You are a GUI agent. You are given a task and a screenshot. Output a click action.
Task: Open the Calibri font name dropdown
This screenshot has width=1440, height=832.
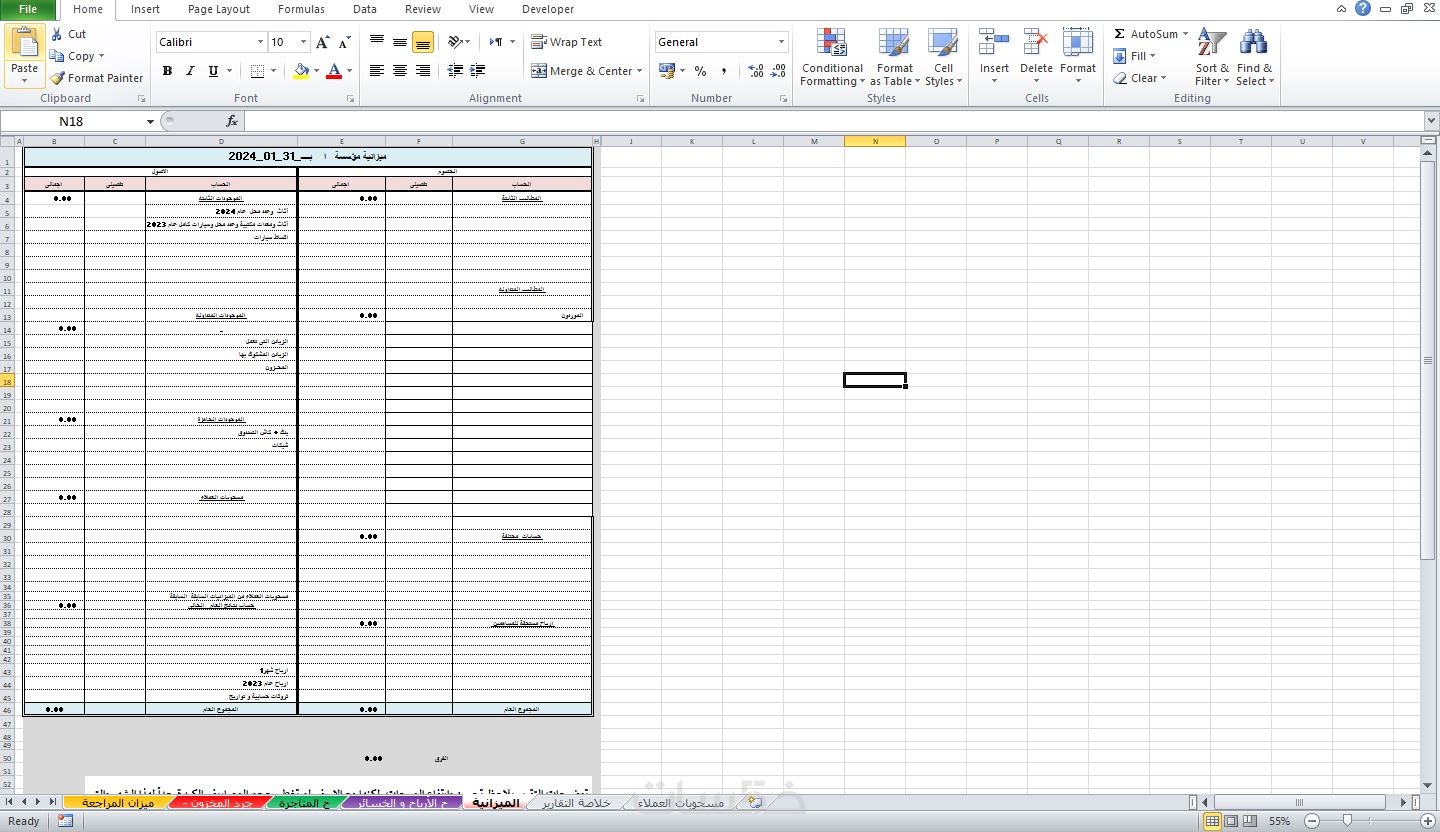[260, 42]
